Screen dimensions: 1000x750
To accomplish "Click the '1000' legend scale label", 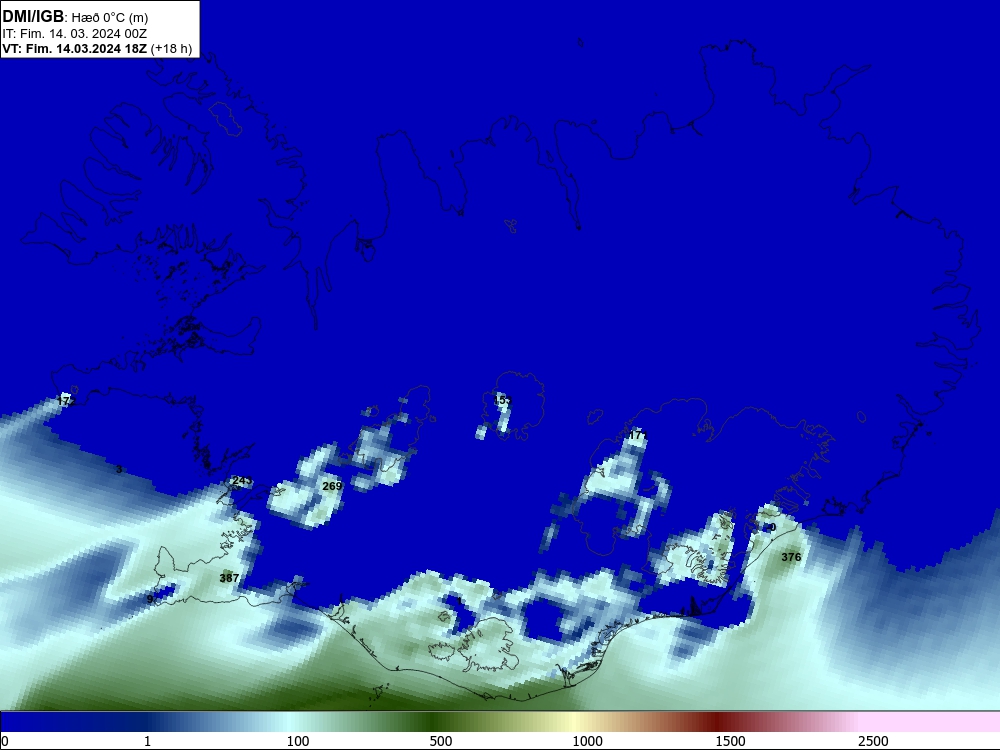I will [x=587, y=741].
